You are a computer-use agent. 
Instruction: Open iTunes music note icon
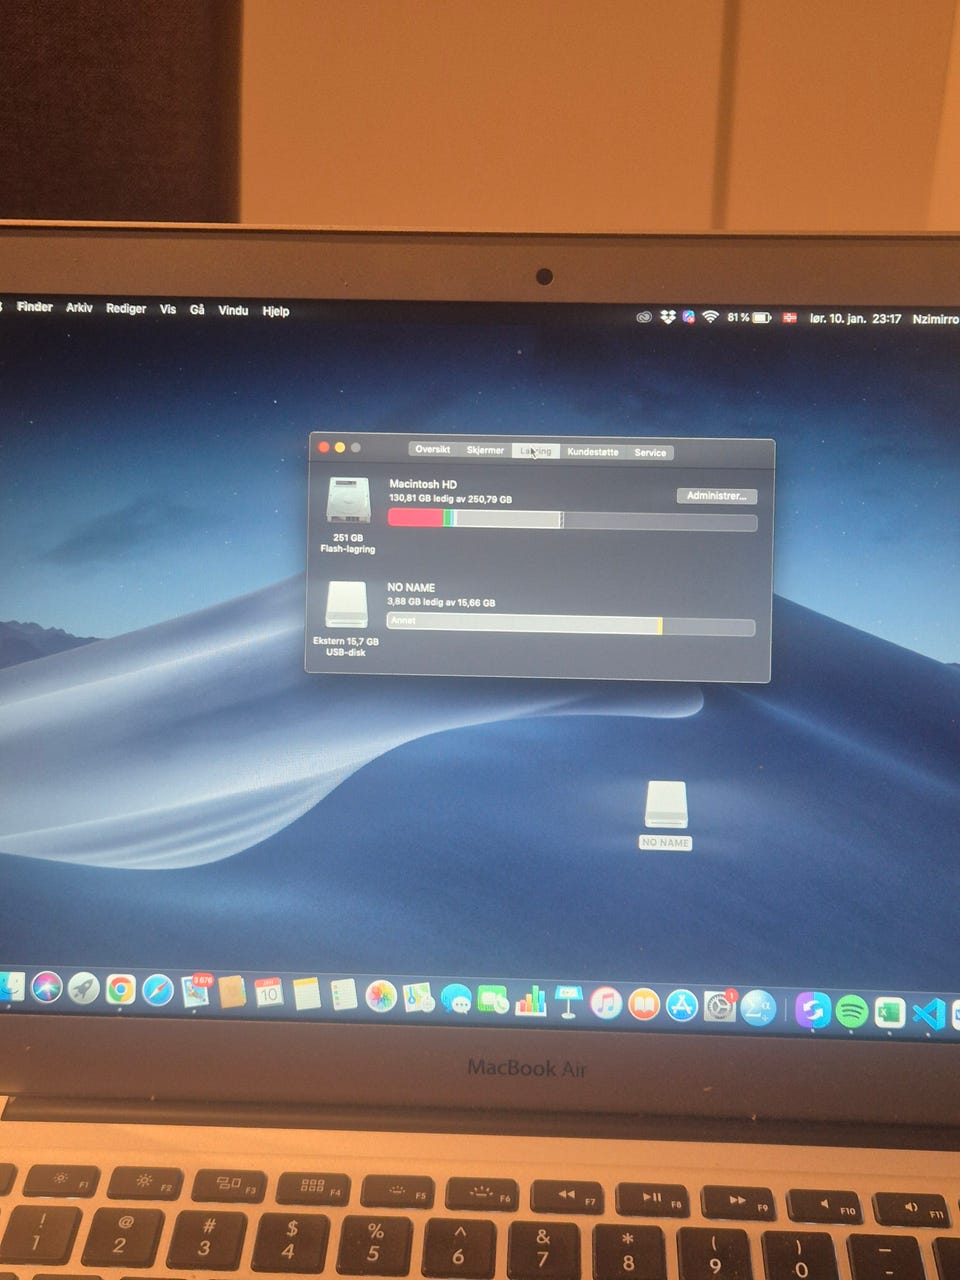point(606,1002)
